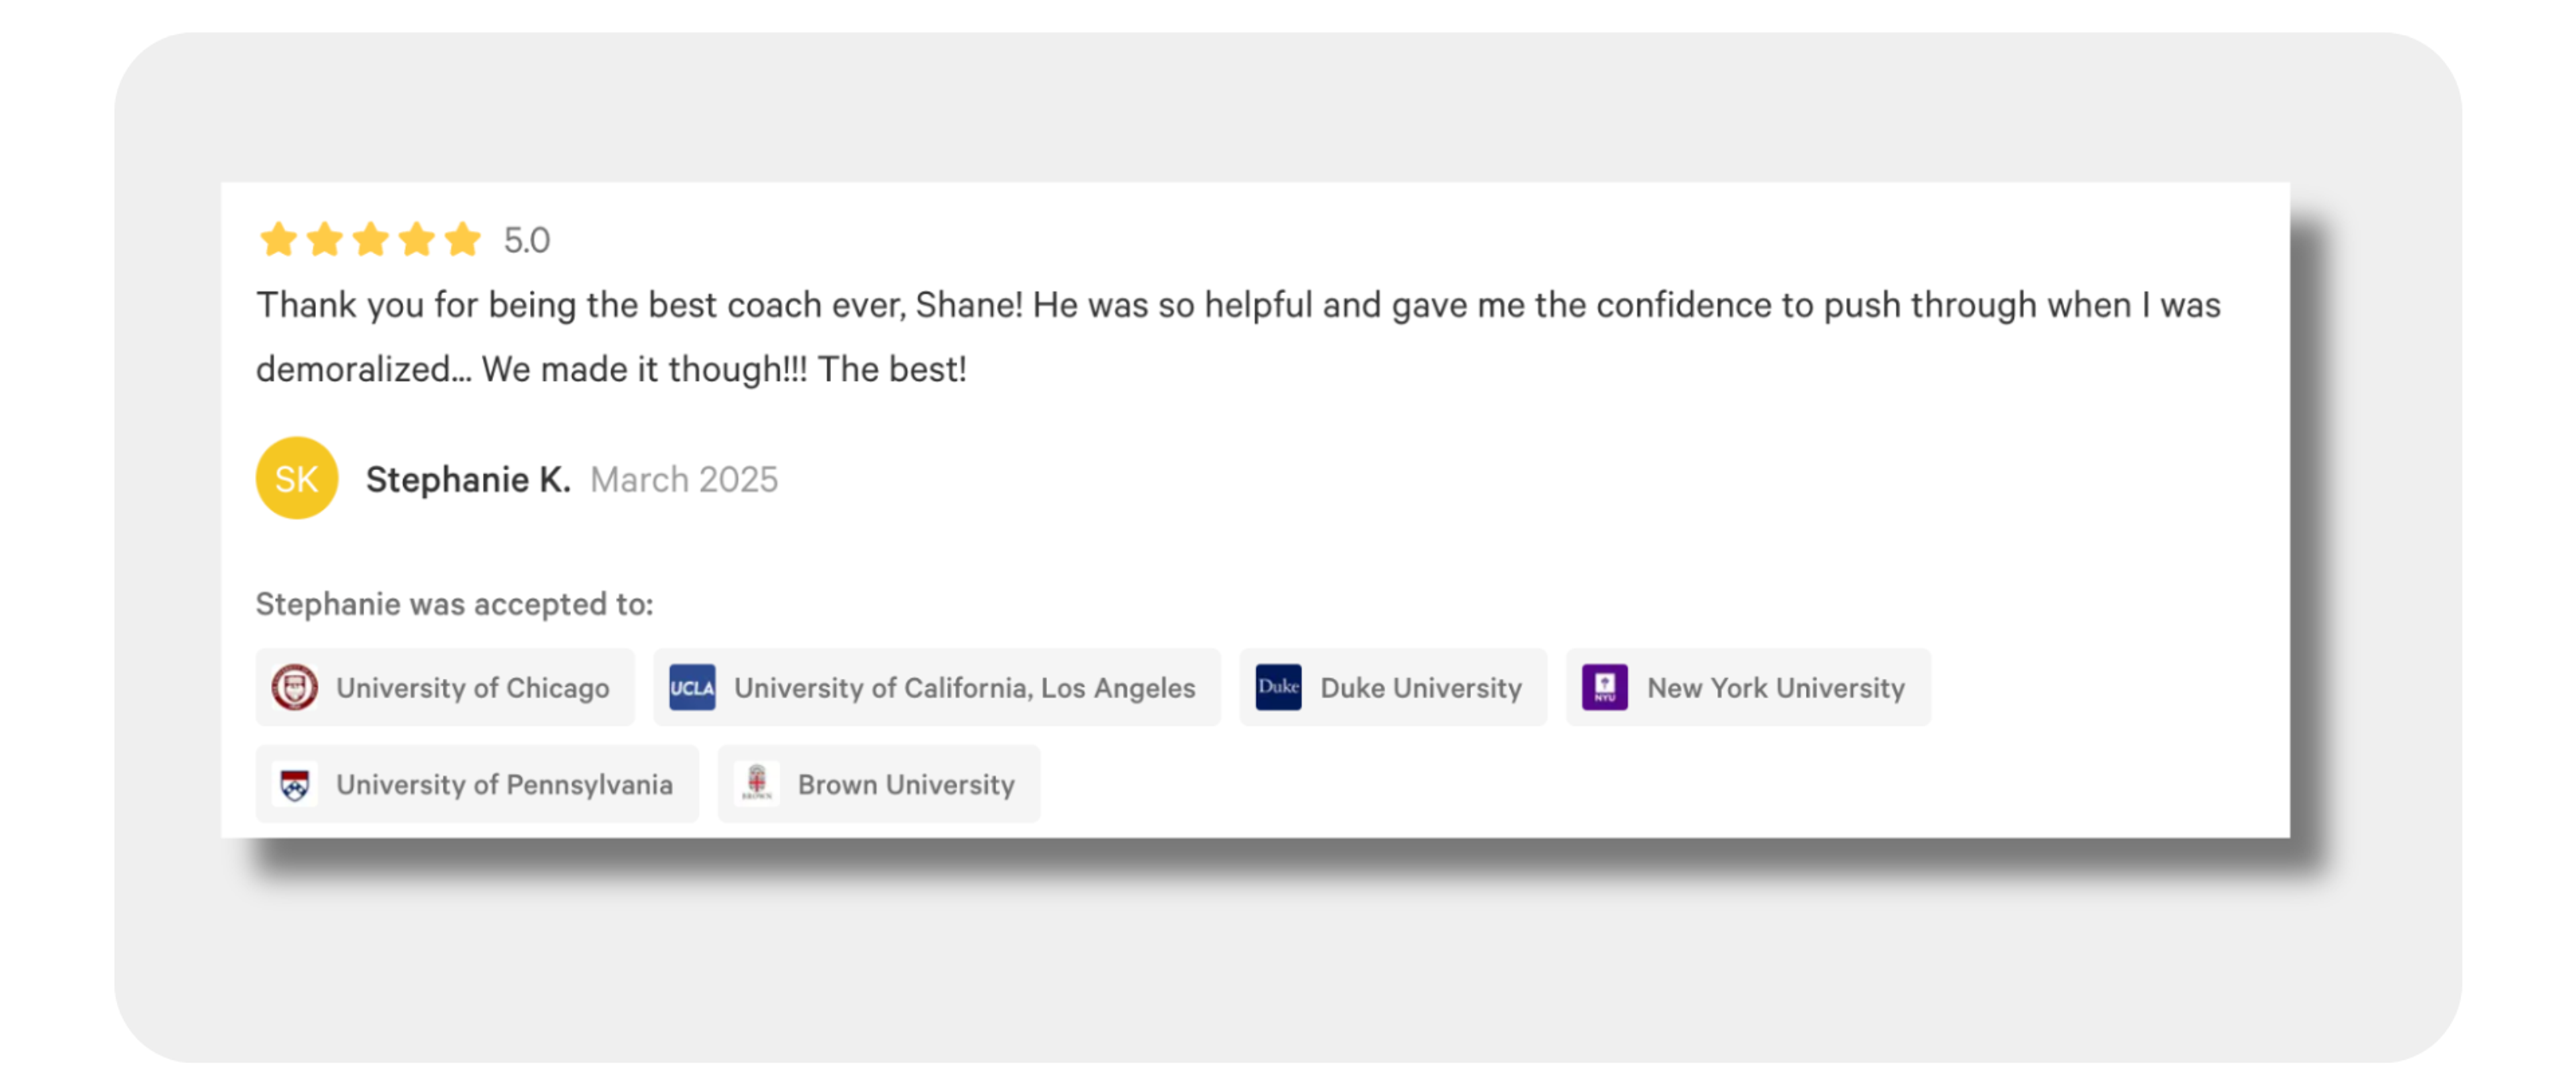This screenshot has height=1092, width=2576.
Task: Click the UCLA logo icon
Action: point(692,687)
